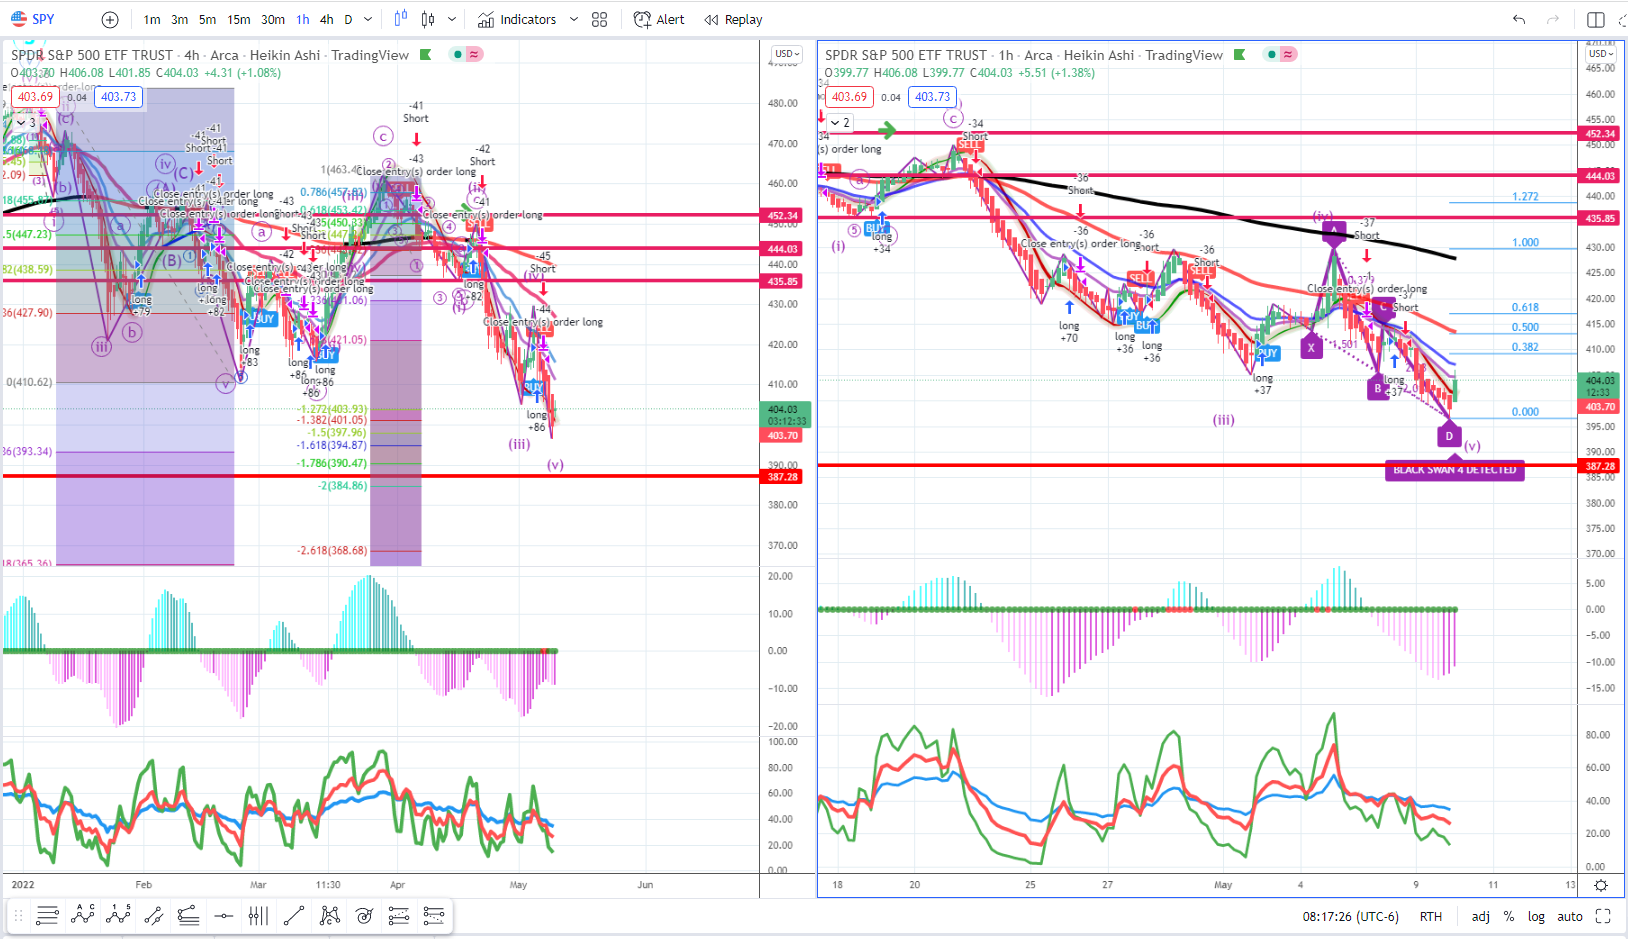1628x939 pixels.
Task: Click green flag next to 4h chart title
Action: (x=425, y=55)
